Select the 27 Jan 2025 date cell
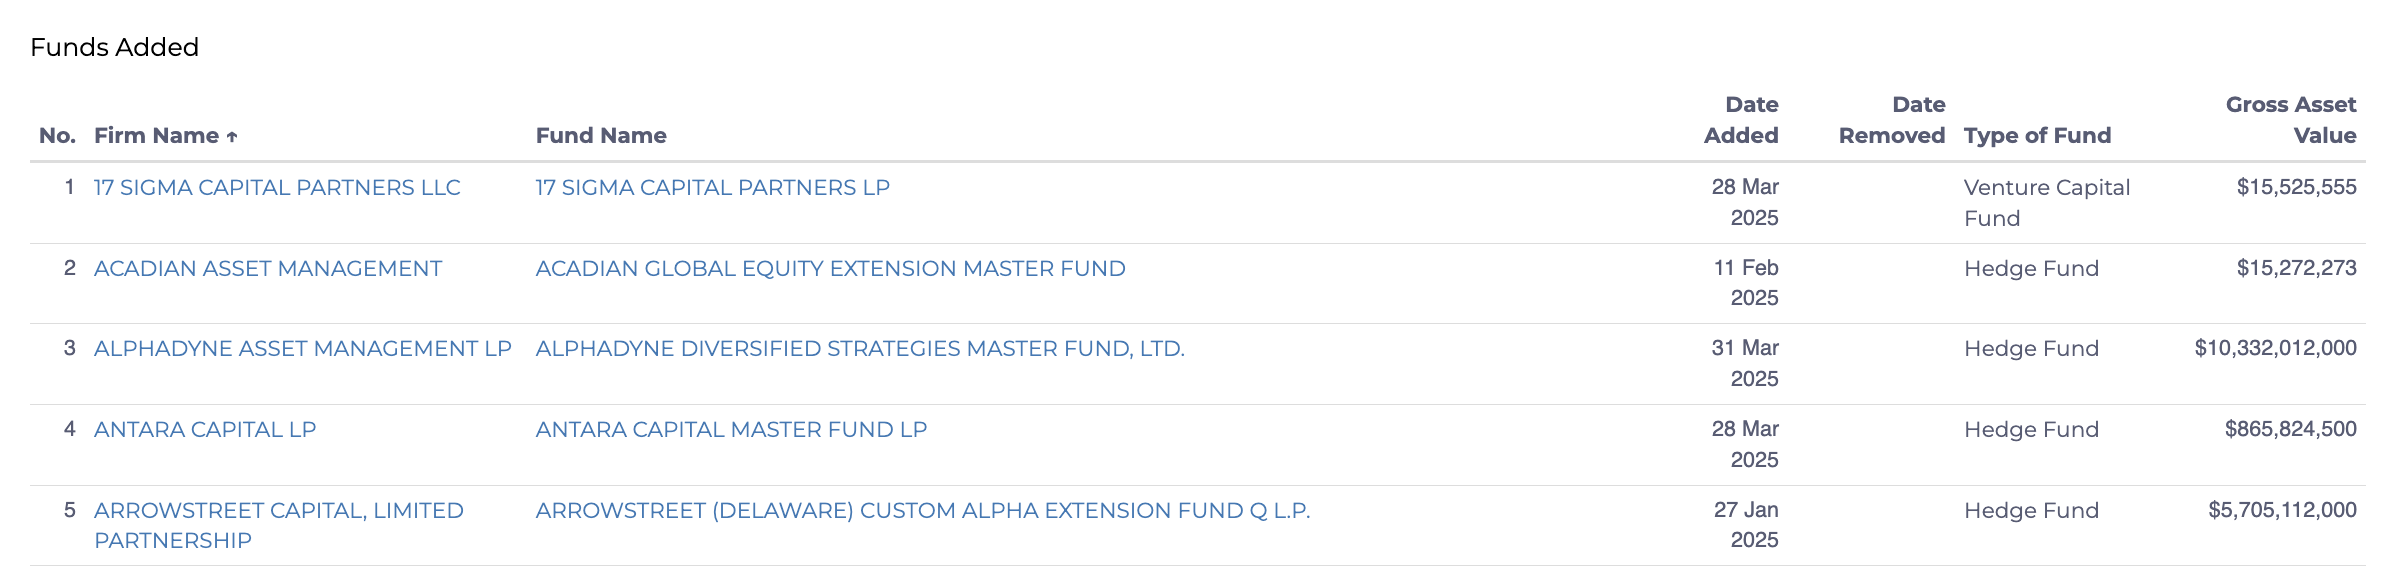Screen dimensions: 2386x568 (x=1746, y=525)
